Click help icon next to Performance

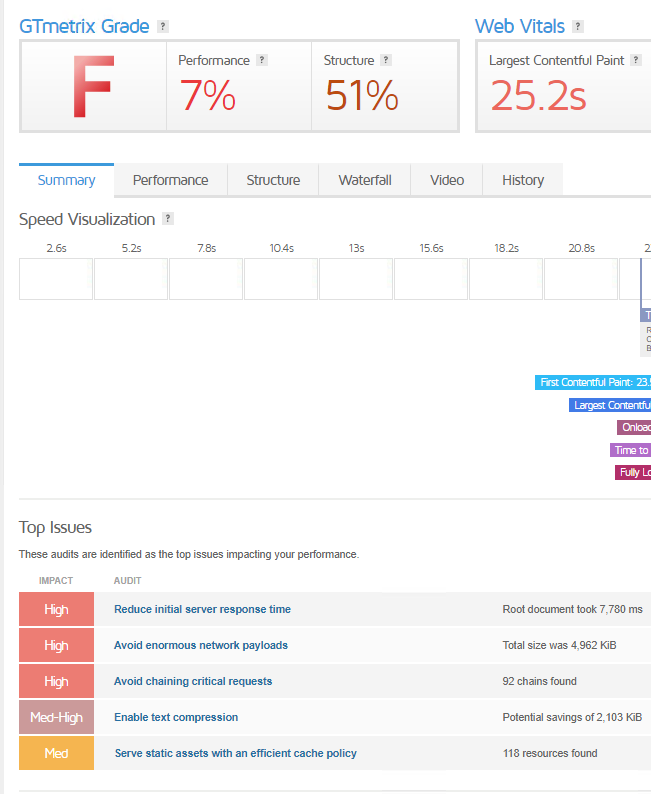tap(262, 60)
